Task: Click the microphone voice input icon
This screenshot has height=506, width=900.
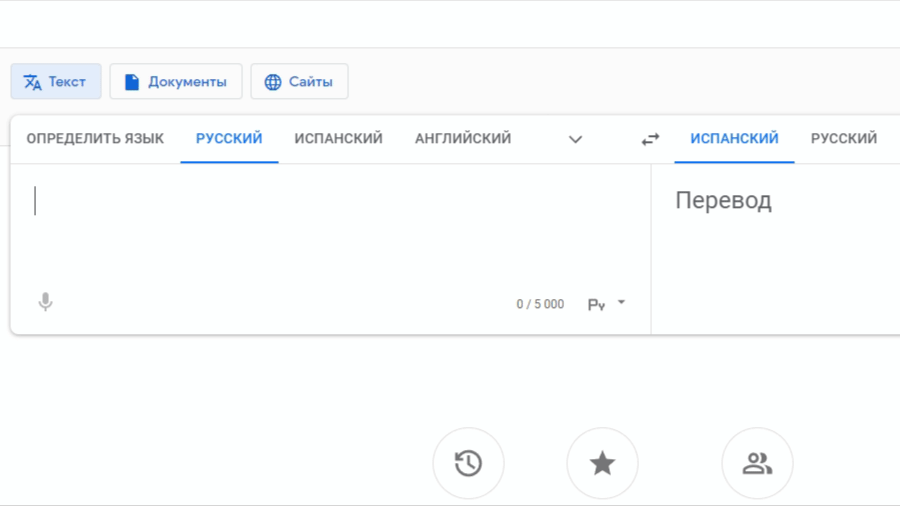Action: [45, 301]
